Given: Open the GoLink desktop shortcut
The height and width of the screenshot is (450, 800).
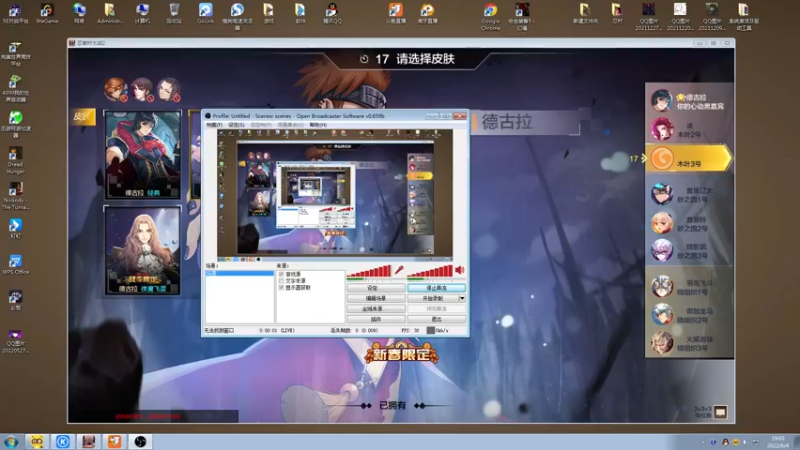Looking at the screenshot, I should [205, 13].
